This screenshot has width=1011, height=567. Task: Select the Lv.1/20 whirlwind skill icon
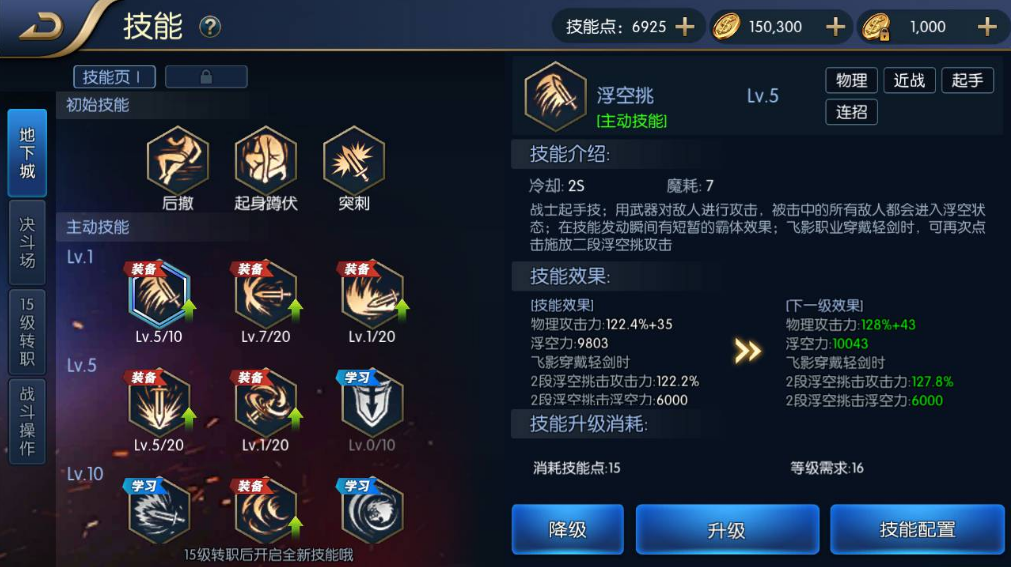click(x=266, y=403)
